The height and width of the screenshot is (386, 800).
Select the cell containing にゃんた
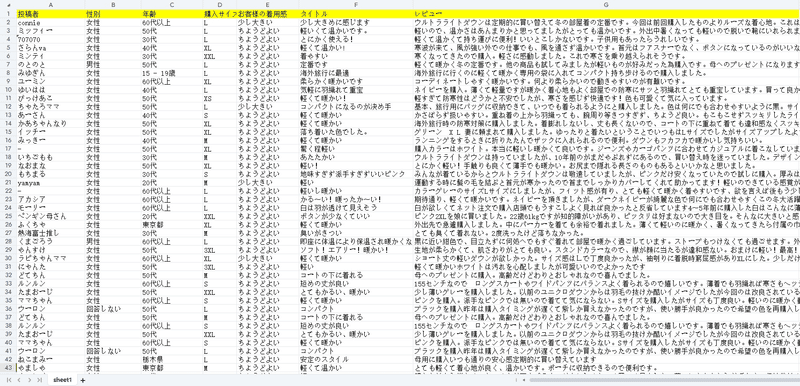(x=51, y=267)
